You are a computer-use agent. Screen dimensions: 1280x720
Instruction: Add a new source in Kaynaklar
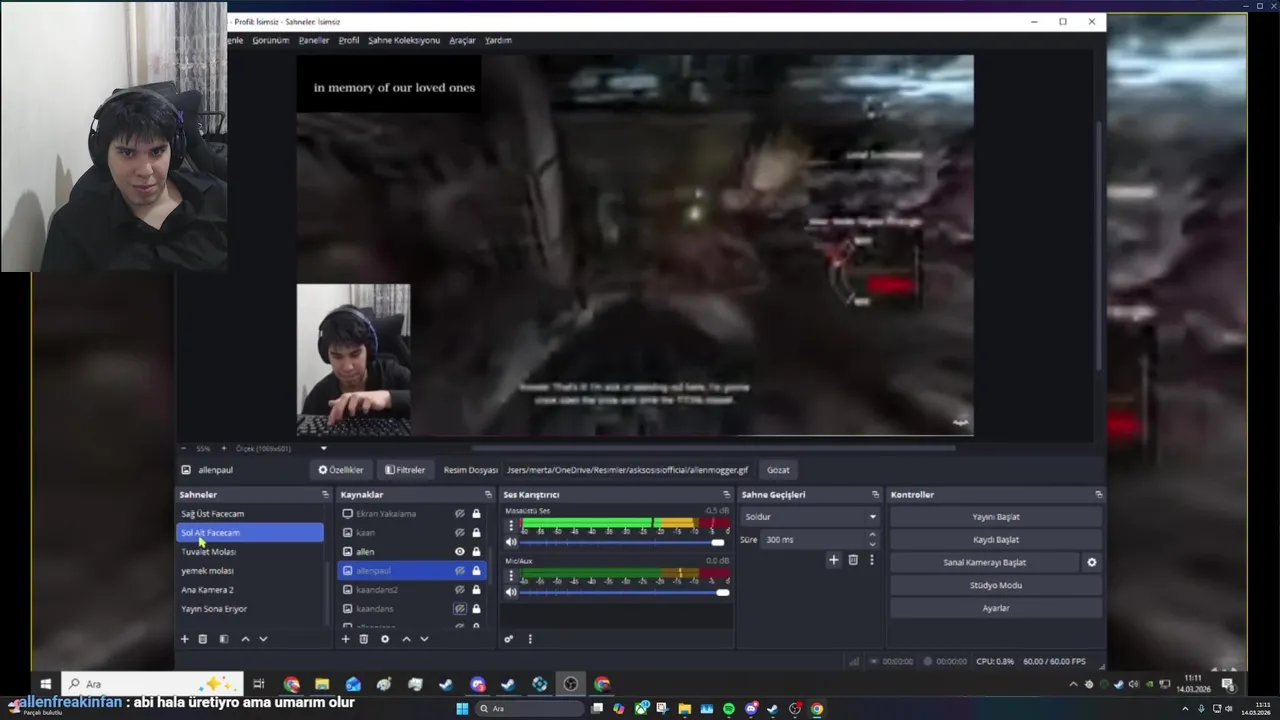point(346,639)
